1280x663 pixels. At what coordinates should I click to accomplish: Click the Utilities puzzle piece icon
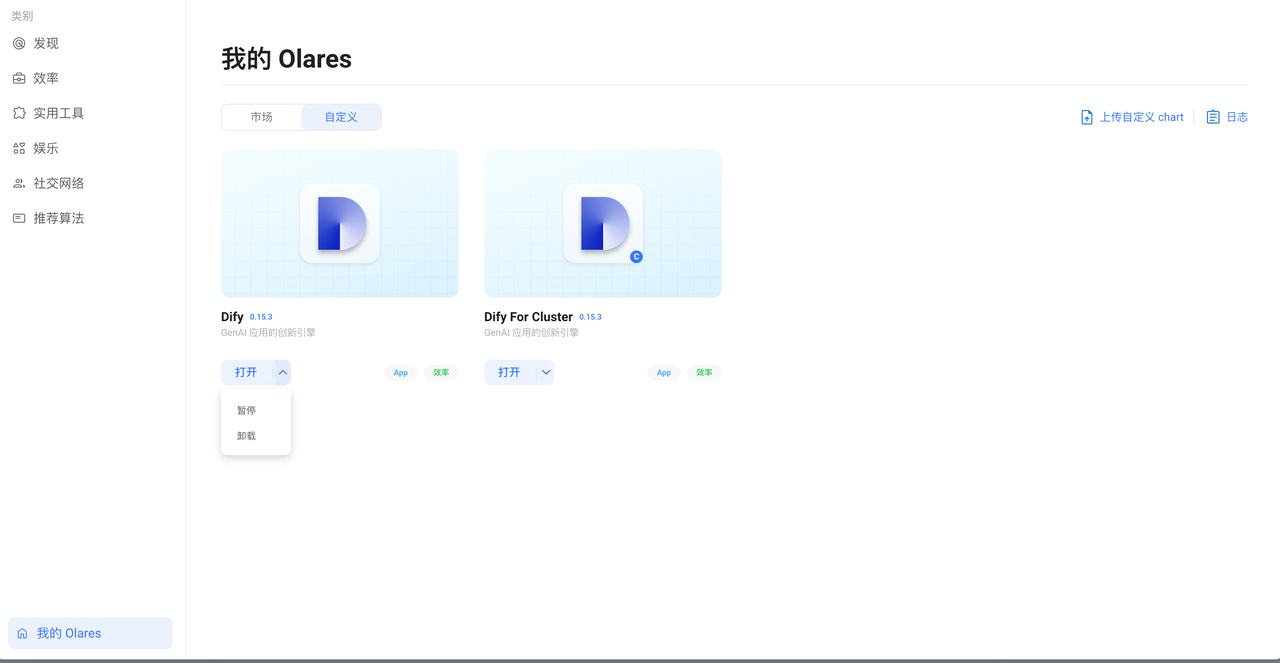tap(19, 113)
